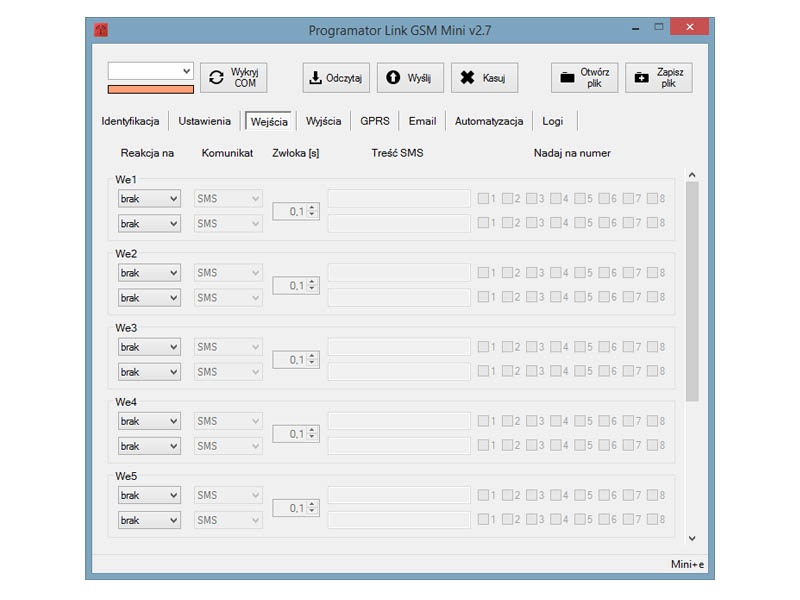This screenshot has height=600, width=800.
Task: Open We2 second SMS Komunikat dropdown
Action: point(228,297)
